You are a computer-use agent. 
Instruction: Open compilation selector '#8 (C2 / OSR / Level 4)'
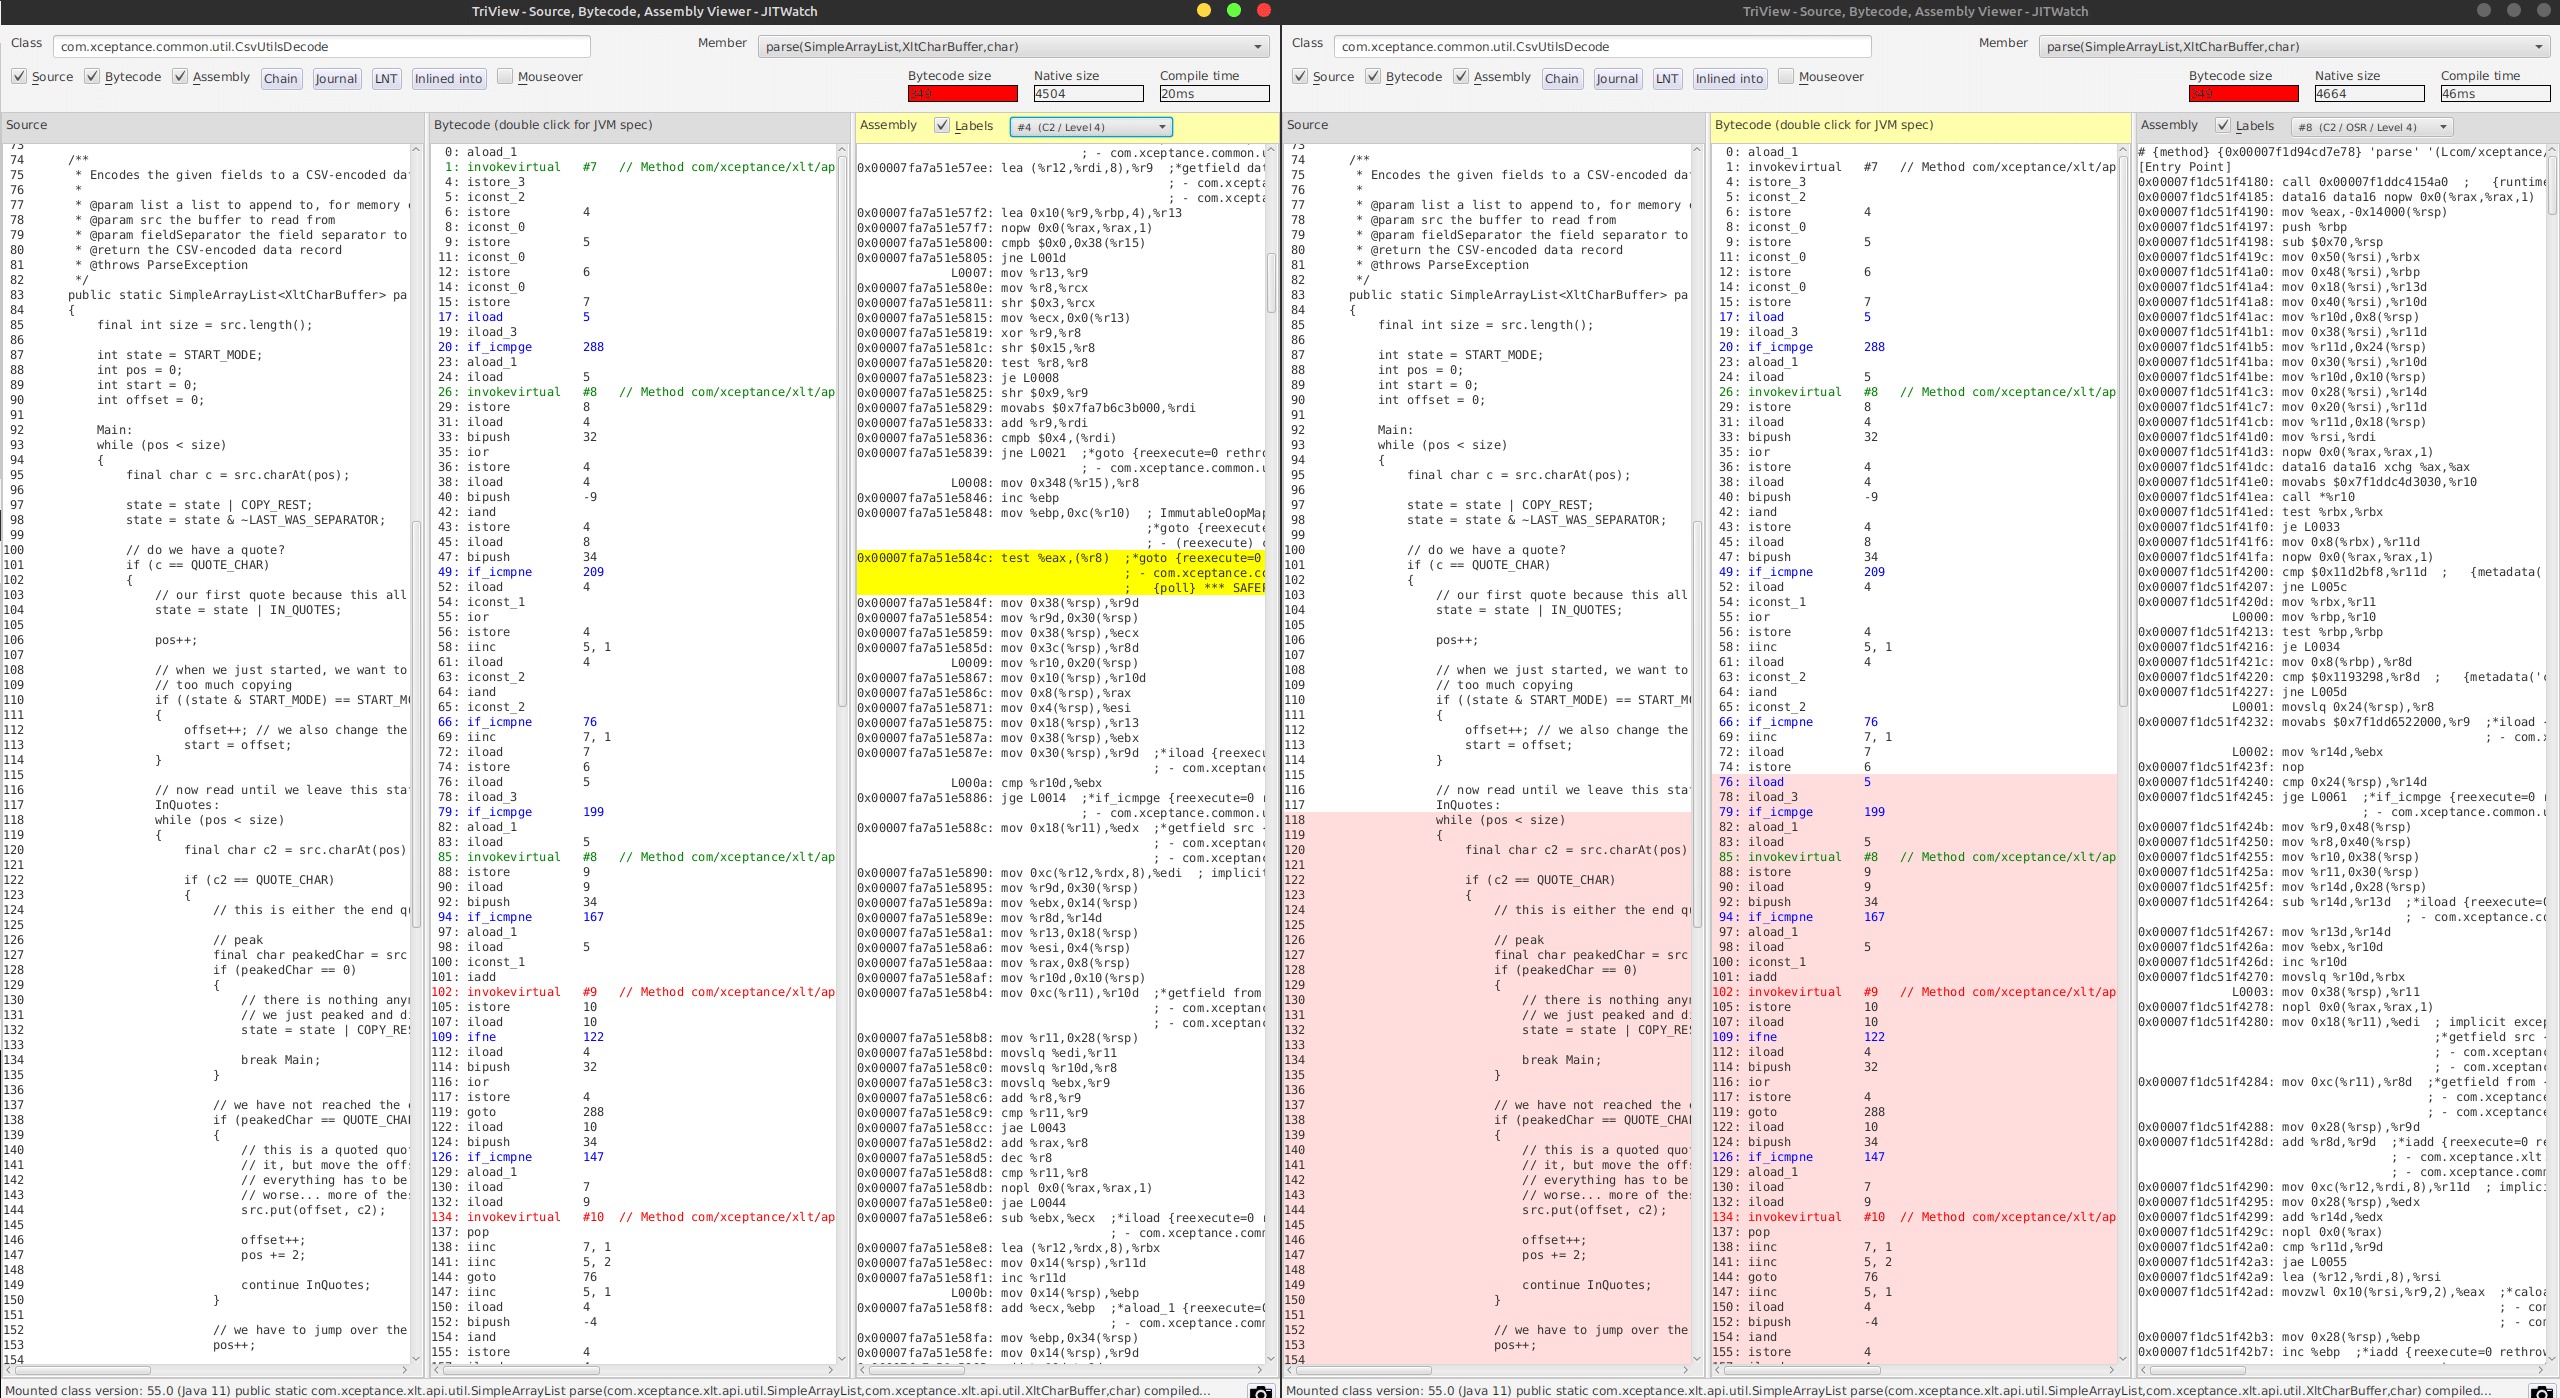2372,127
